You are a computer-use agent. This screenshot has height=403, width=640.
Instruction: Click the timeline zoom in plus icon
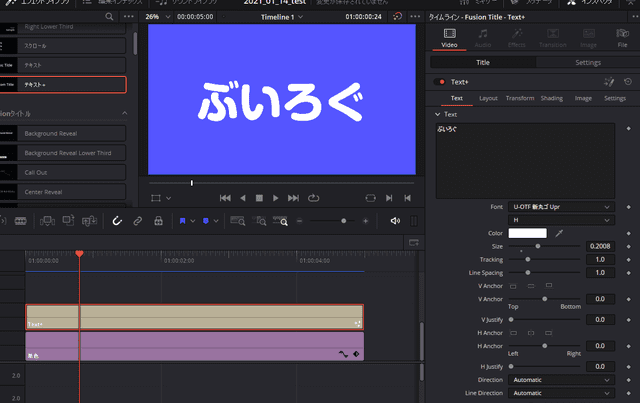tap(365, 221)
